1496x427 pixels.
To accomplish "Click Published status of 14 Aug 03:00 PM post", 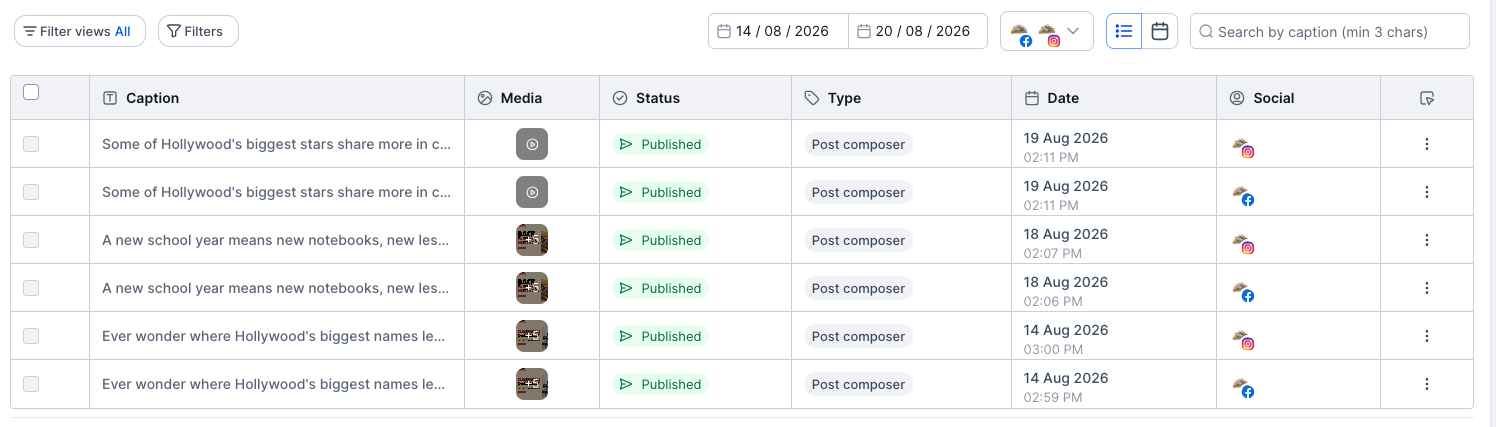I will [x=660, y=336].
